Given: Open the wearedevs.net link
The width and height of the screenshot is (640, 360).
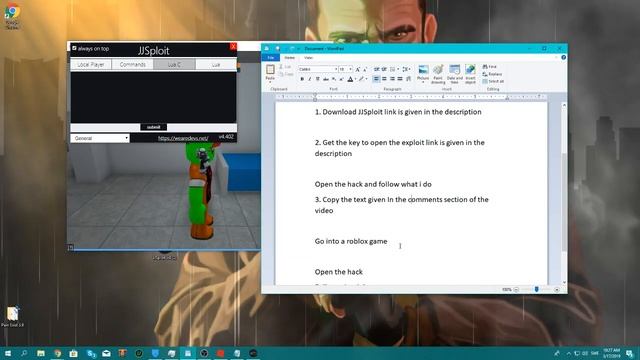Looking at the screenshot, I should 183,138.
